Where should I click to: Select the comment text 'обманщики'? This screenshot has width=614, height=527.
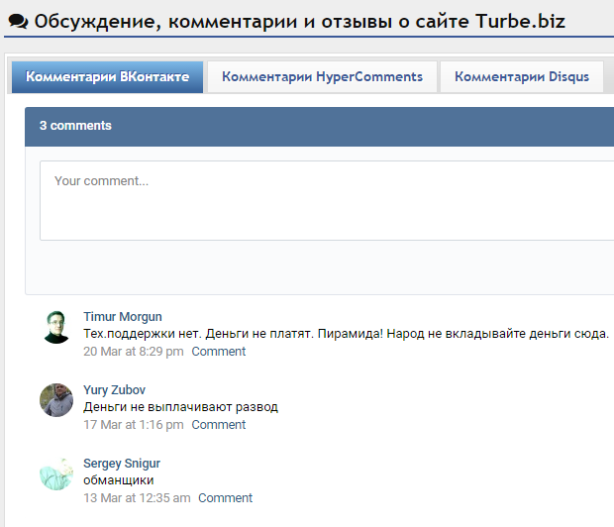pyautogui.click(x=119, y=480)
